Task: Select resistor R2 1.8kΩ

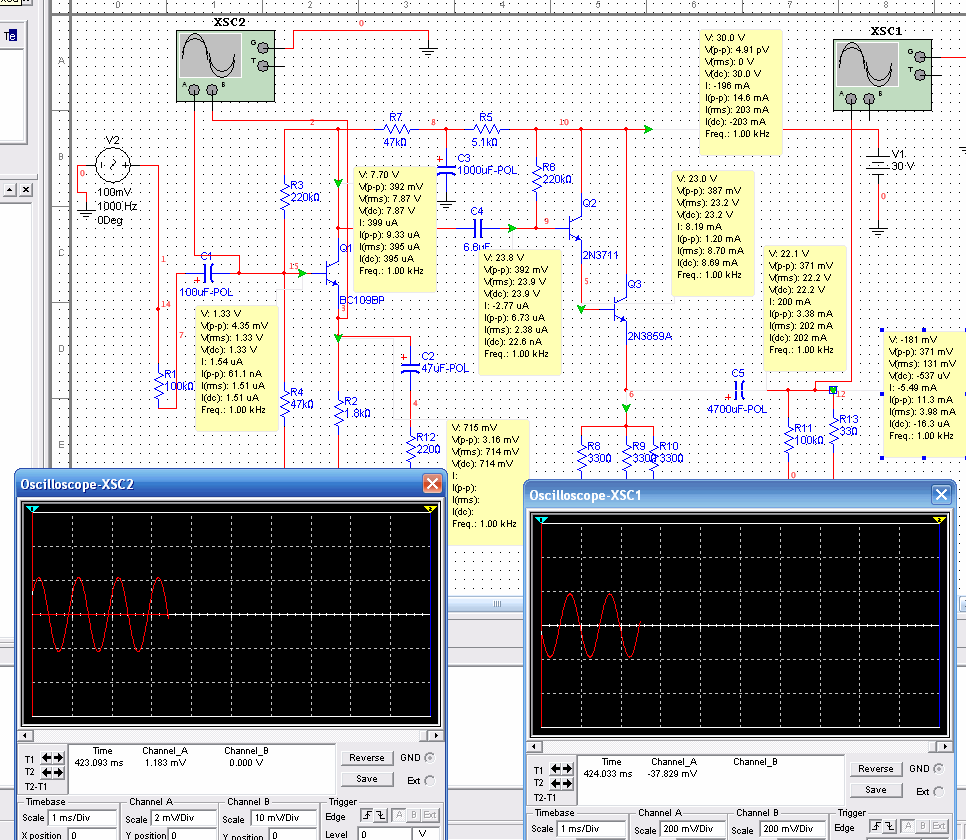Action: (338, 412)
